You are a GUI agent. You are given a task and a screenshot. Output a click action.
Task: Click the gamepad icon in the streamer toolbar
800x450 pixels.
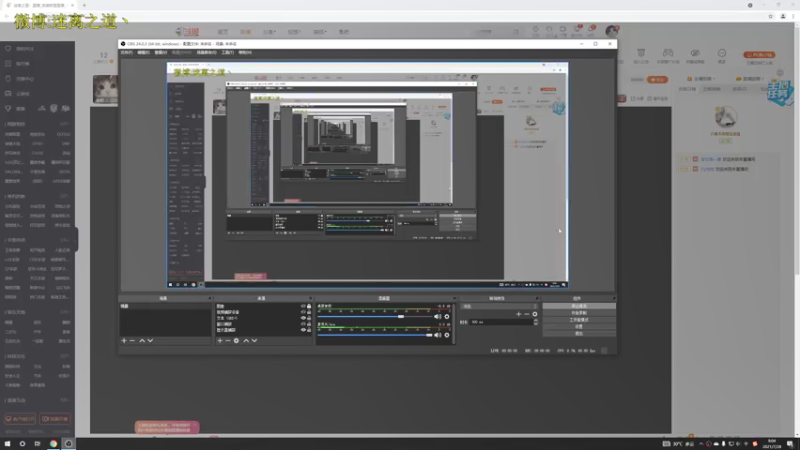click(x=667, y=53)
